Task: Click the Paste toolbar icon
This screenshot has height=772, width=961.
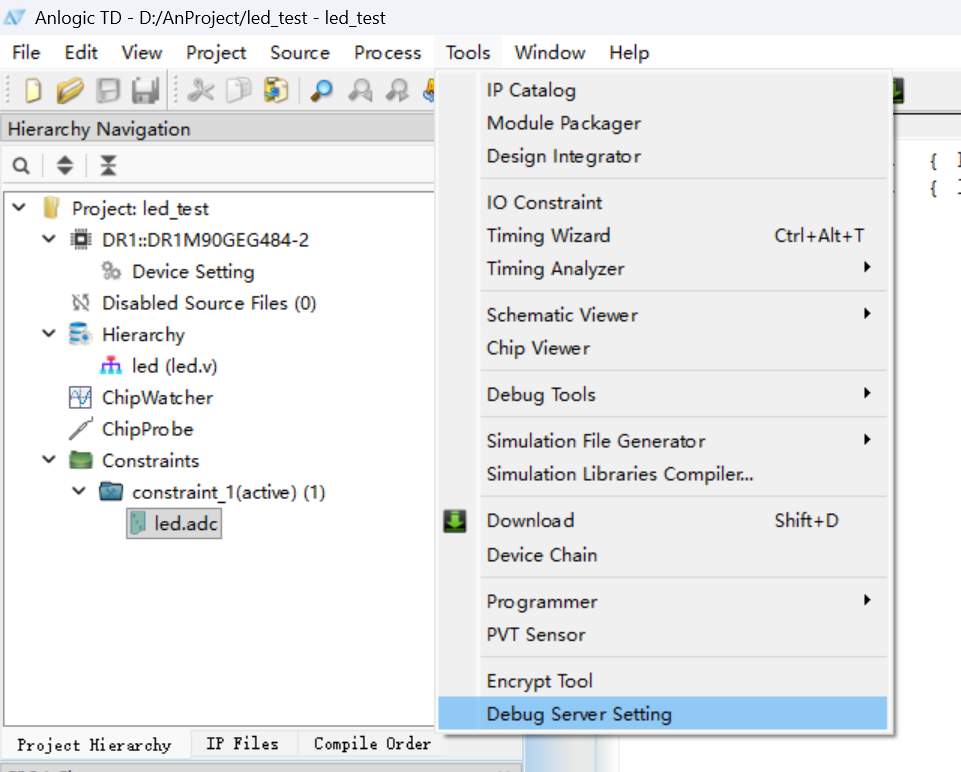Action: (276, 90)
